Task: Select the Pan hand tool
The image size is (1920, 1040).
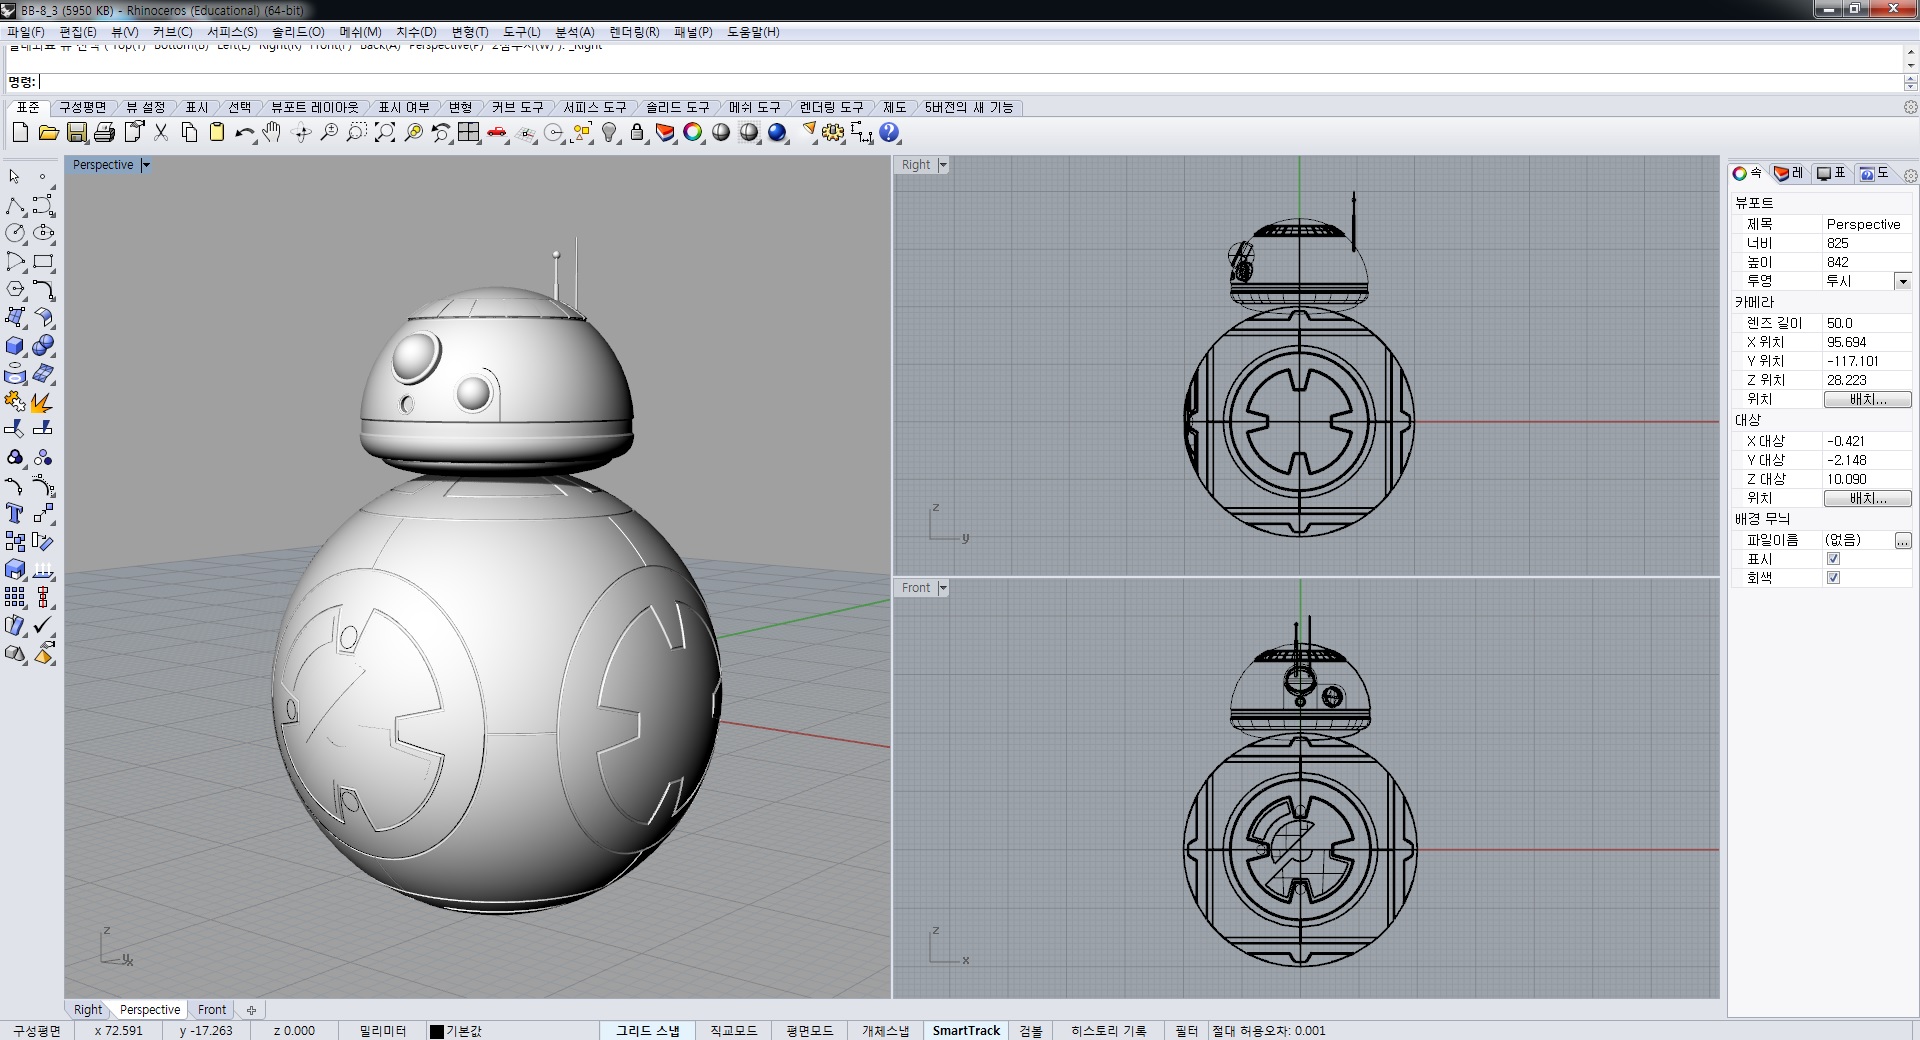Action: (x=272, y=132)
